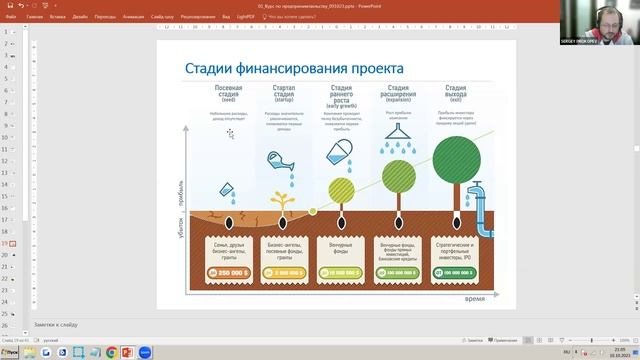Click the 250 000 $ seed amount badge

(x=229, y=272)
